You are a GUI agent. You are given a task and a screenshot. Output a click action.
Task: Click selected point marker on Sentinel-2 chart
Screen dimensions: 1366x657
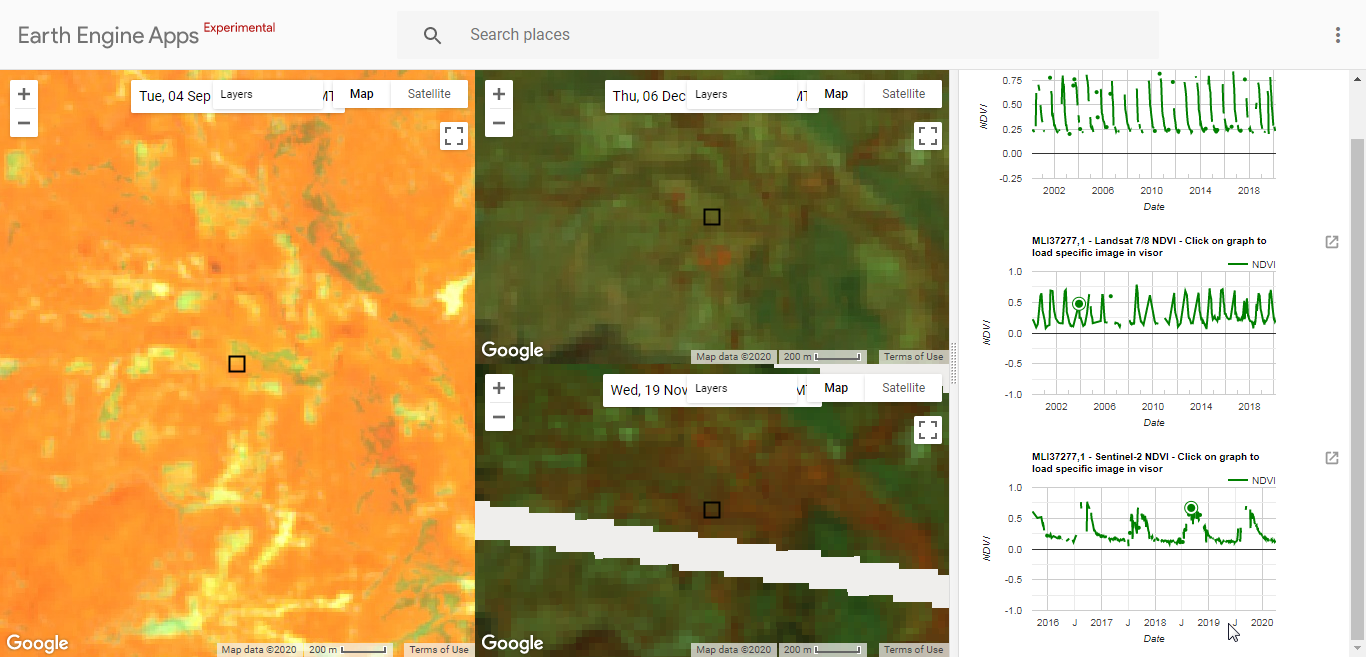coord(1191,508)
